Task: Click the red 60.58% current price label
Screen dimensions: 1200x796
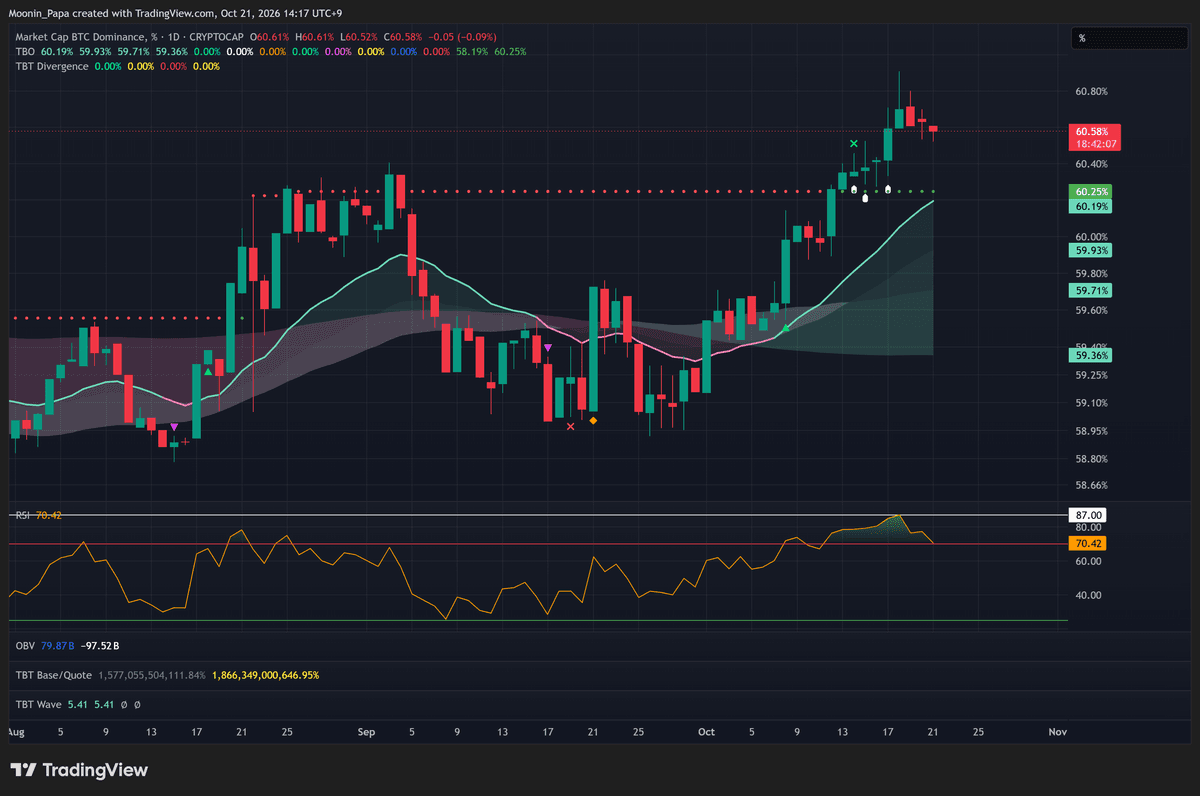Action: (x=1090, y=131)
